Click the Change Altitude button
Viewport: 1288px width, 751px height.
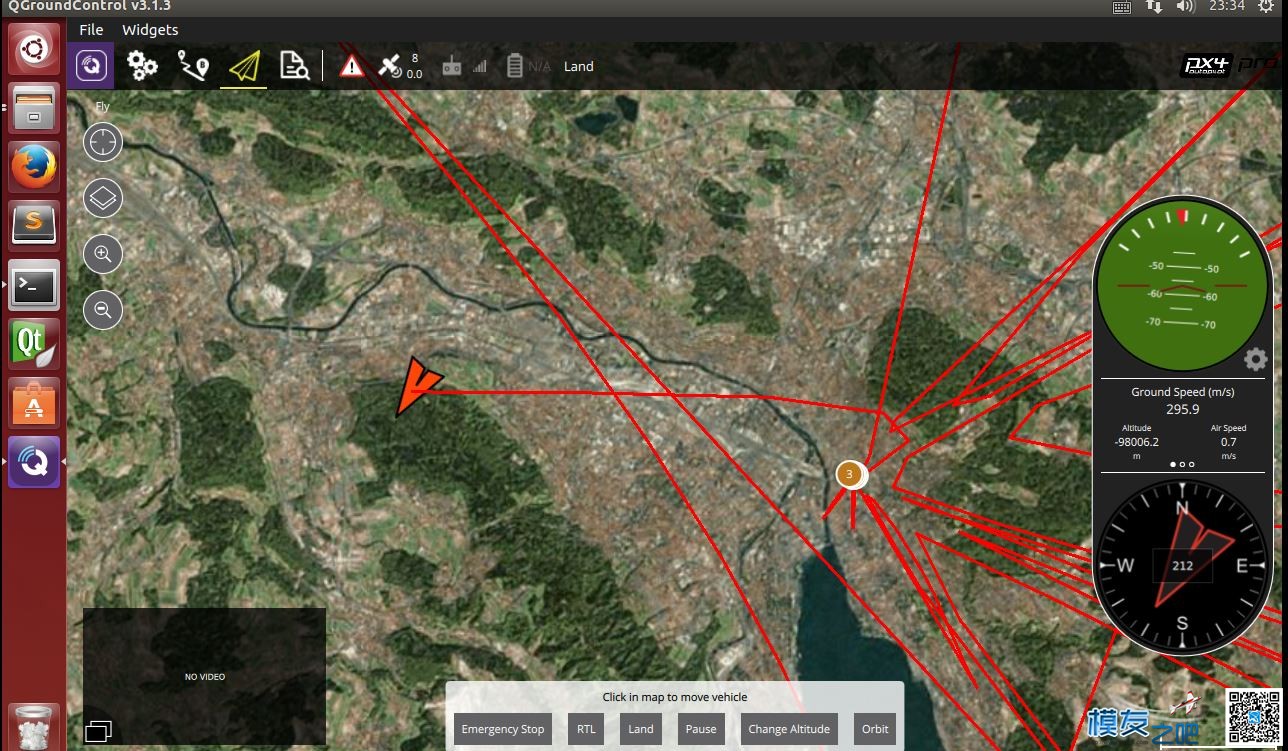click(789, 729)
